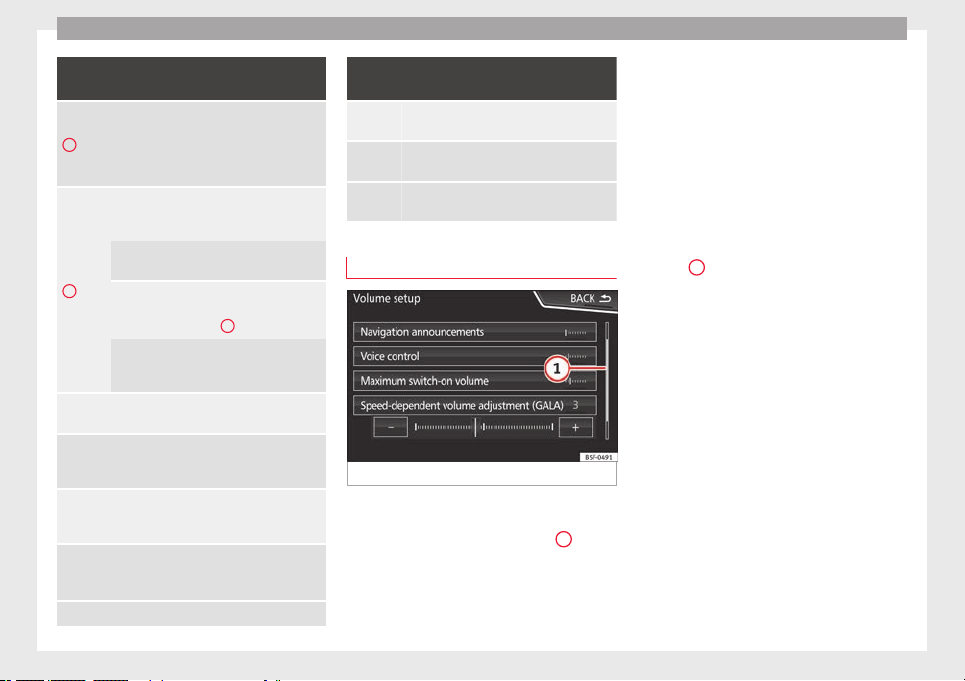Select the Navigation announcements volume option
965x681 pixels.
click(474, 332)
